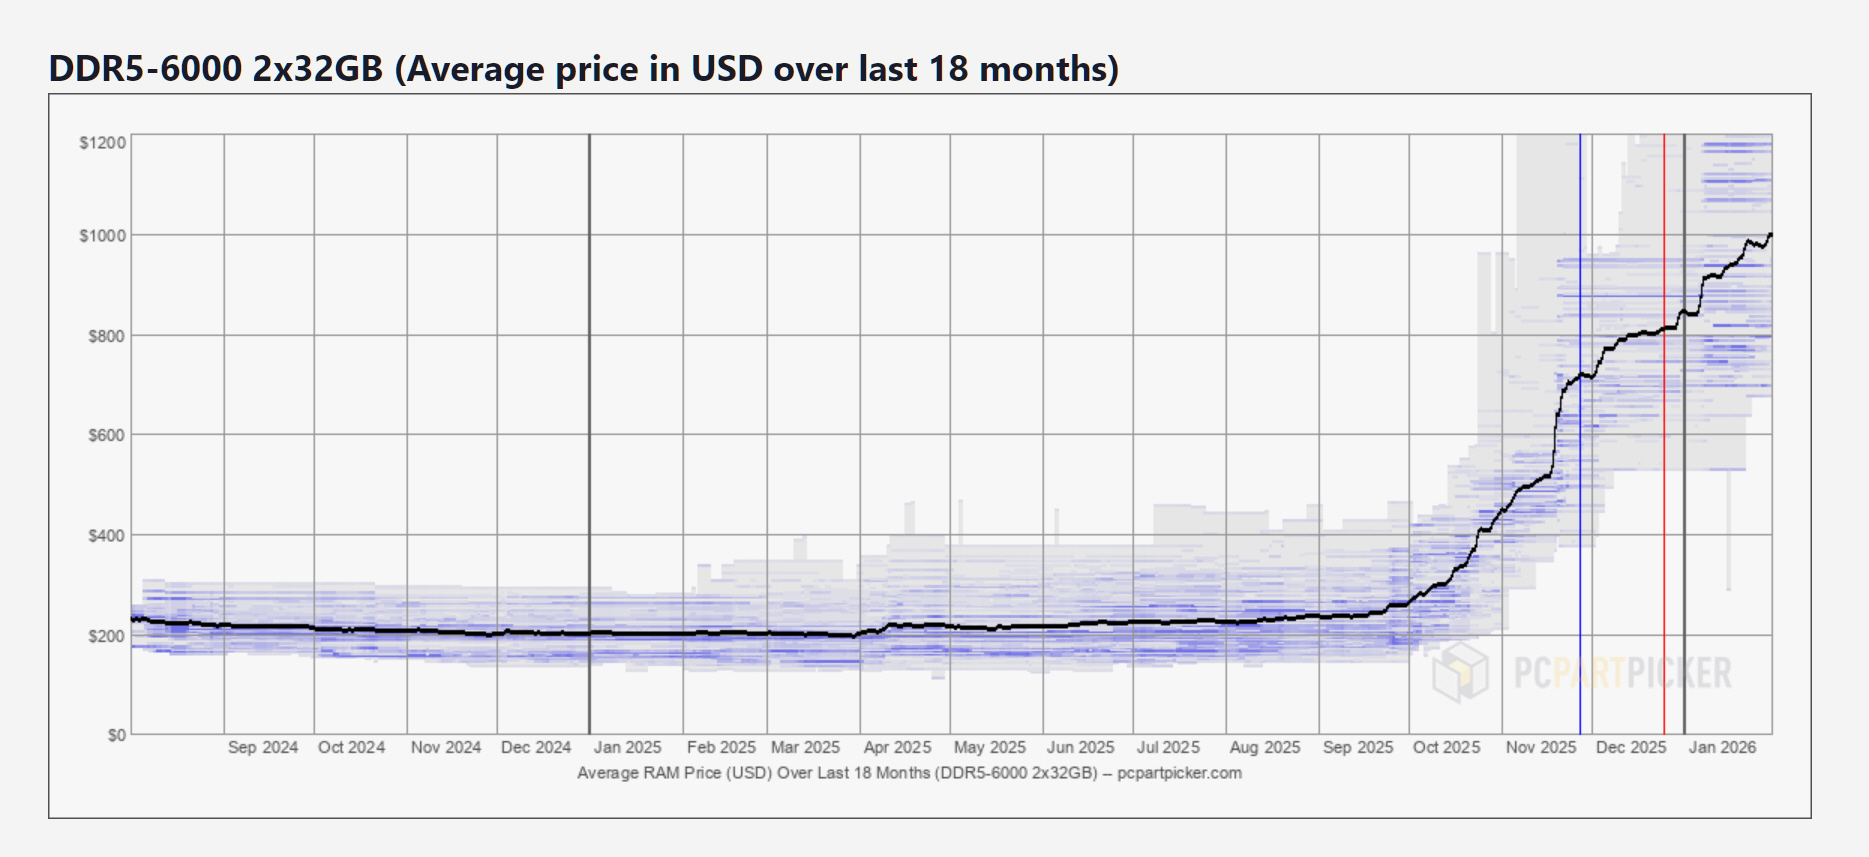Click the Jan 2026 x-axis label
The height and width of the screenshot is (857, 1869).
point(1722,747)
